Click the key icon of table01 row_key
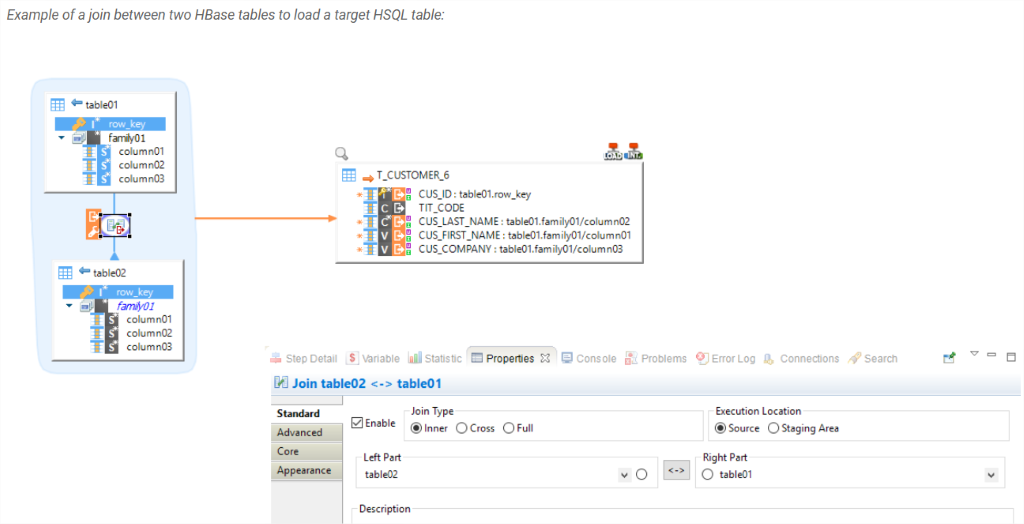 coord(79,123)
